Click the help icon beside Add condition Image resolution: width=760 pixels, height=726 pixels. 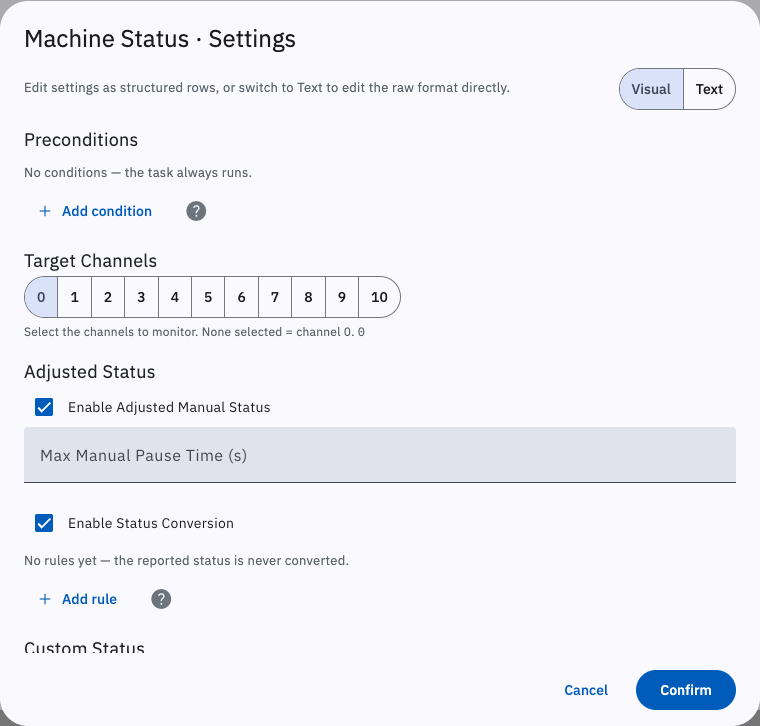(x=196, y=211)
